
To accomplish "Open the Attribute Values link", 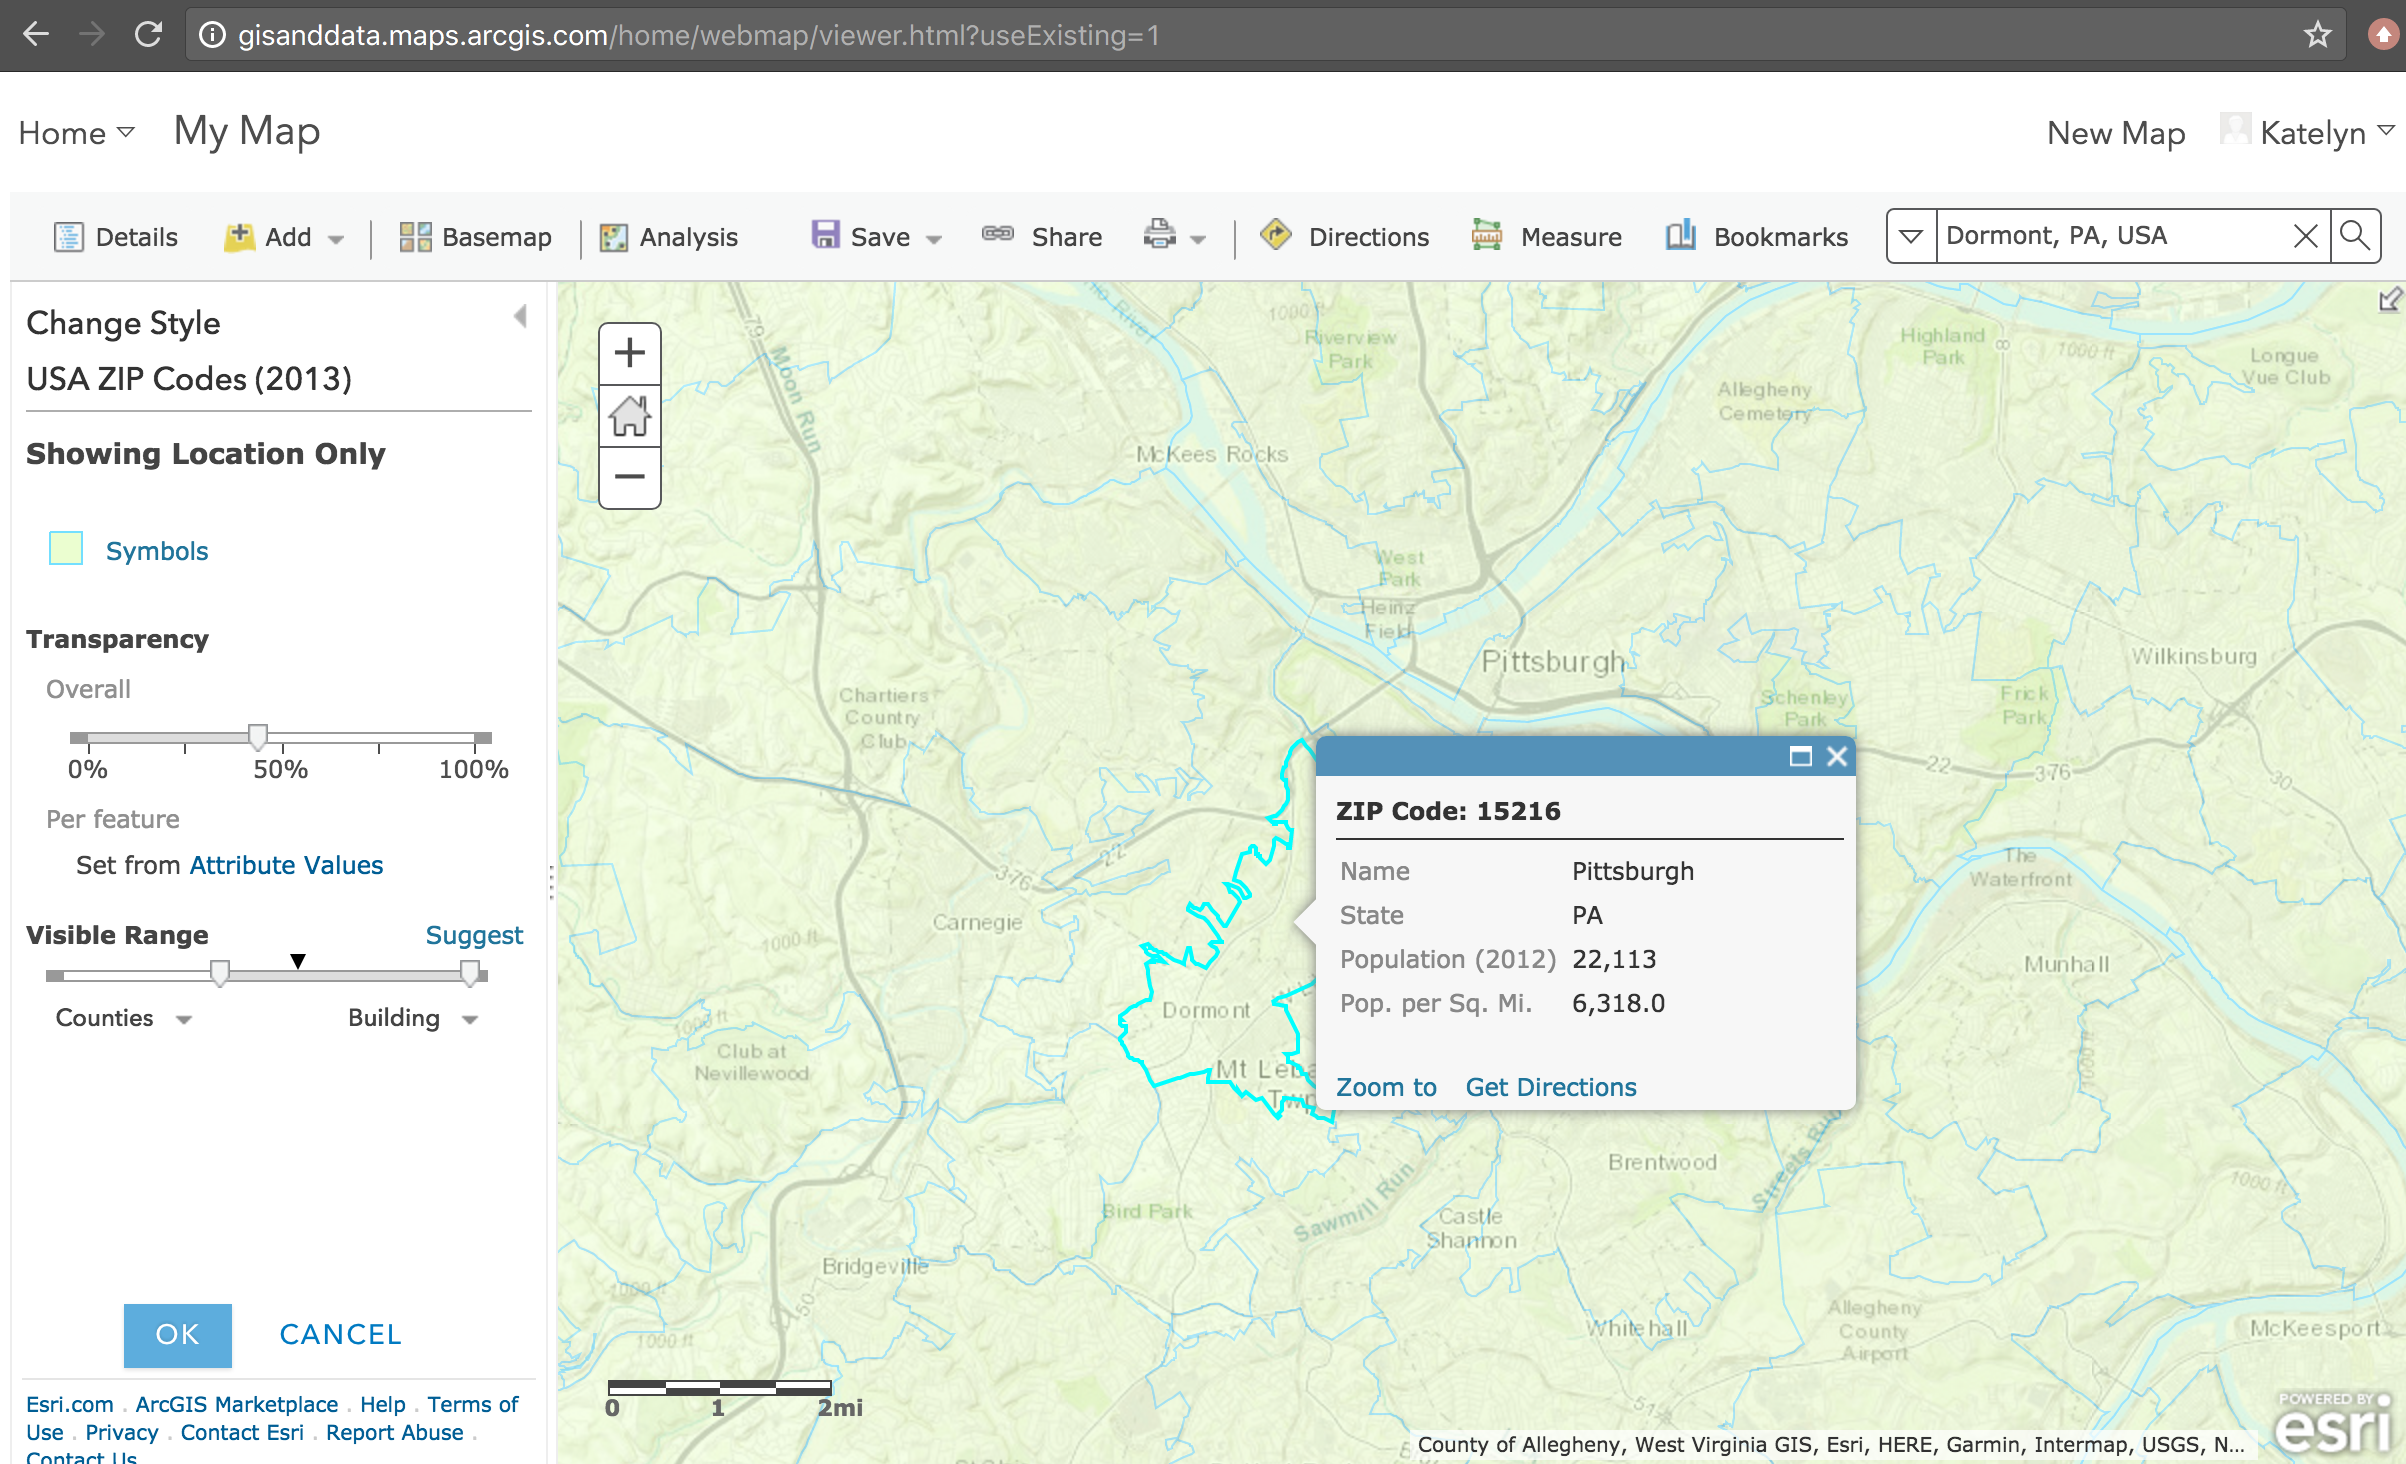I will (x=286, y=865).
